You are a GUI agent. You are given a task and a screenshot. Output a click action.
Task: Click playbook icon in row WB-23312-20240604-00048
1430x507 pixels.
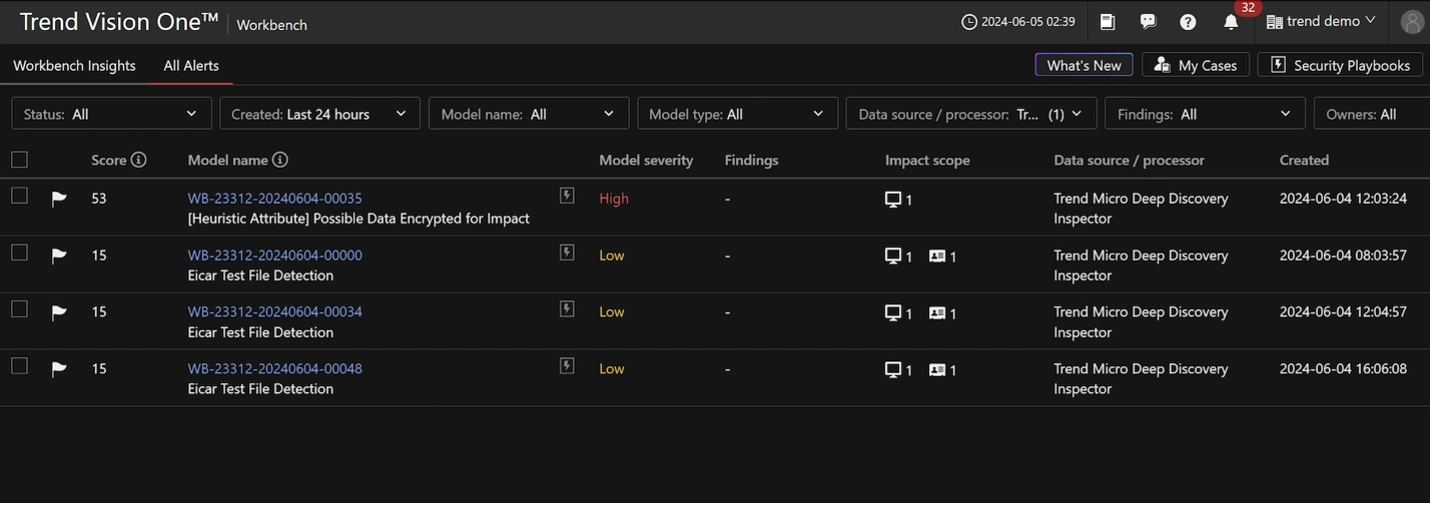pos(567,366)
